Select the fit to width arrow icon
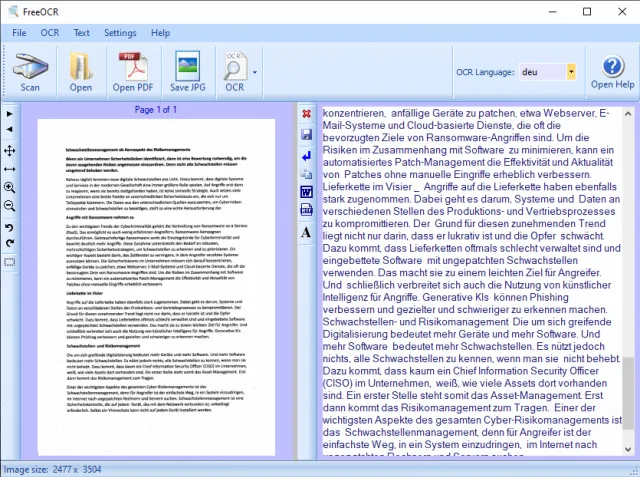640x477 pixels. pyautogui.click(x=9, y=169)
